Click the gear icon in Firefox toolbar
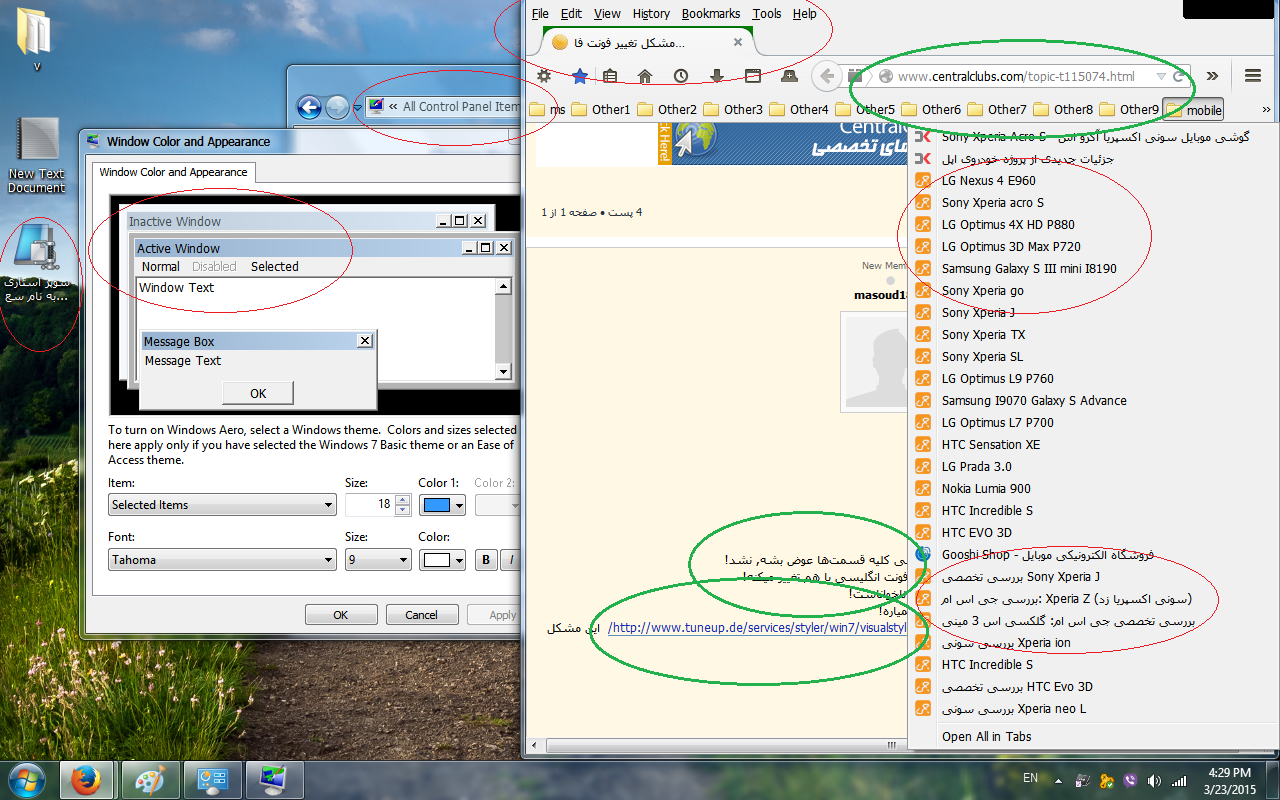 (544, 76)
